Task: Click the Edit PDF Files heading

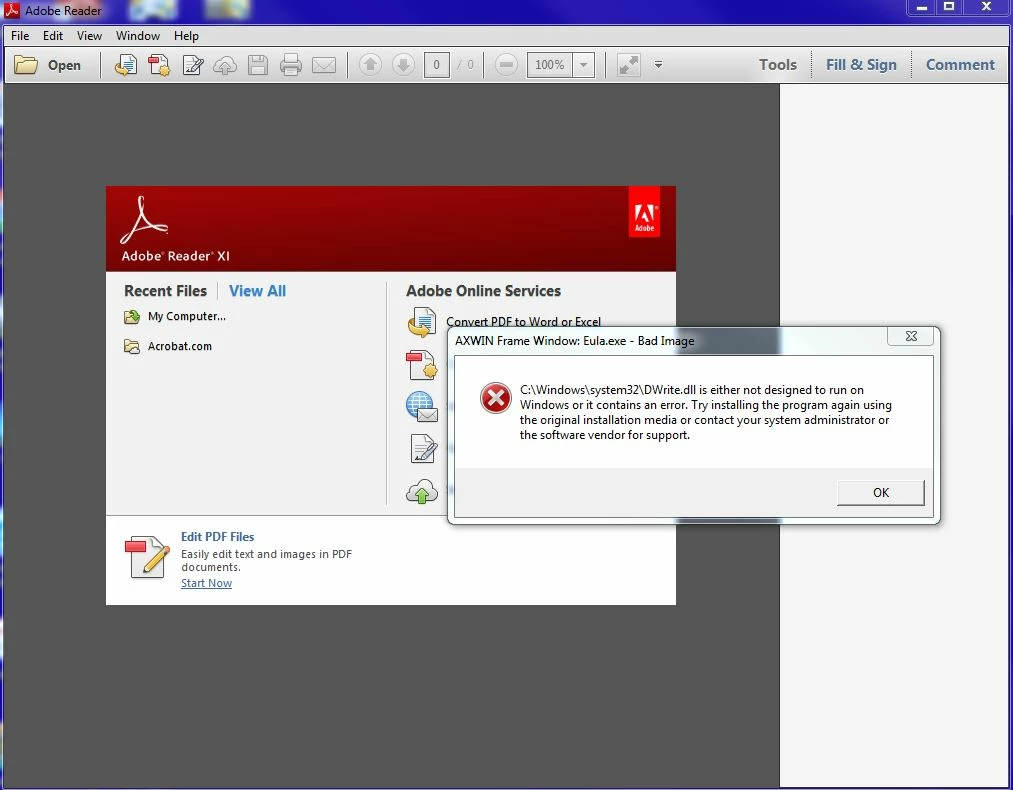Action: (217, 537)
